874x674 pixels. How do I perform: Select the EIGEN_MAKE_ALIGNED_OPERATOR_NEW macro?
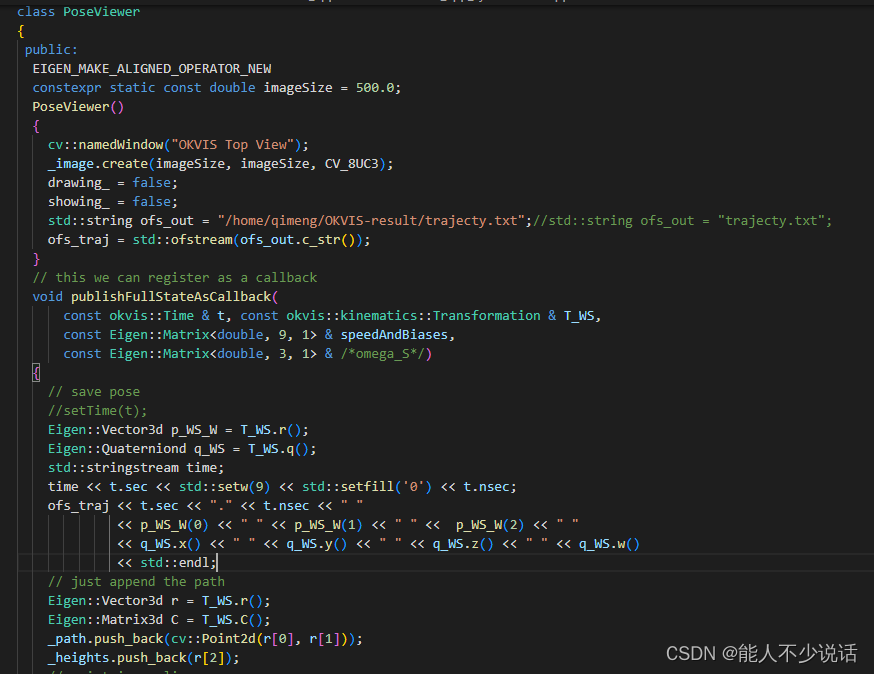point(152,68)
